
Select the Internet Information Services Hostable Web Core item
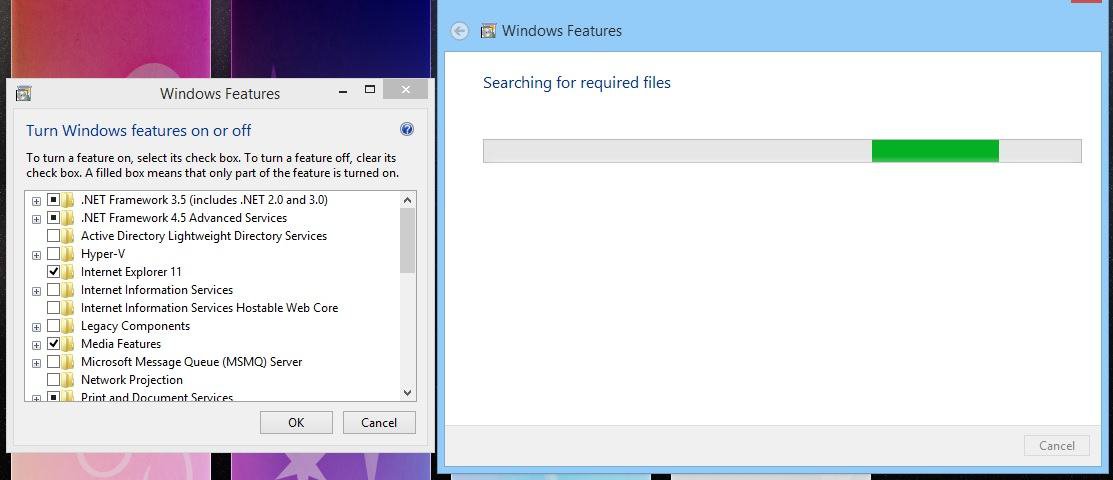point(209,308)
